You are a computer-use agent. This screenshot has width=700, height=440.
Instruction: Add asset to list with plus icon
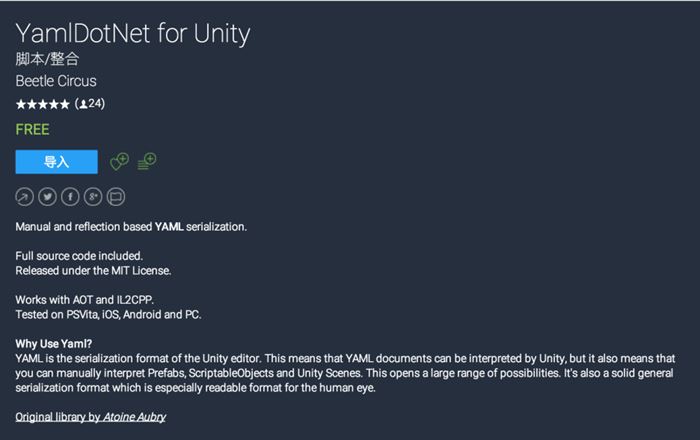pos(147,161)
